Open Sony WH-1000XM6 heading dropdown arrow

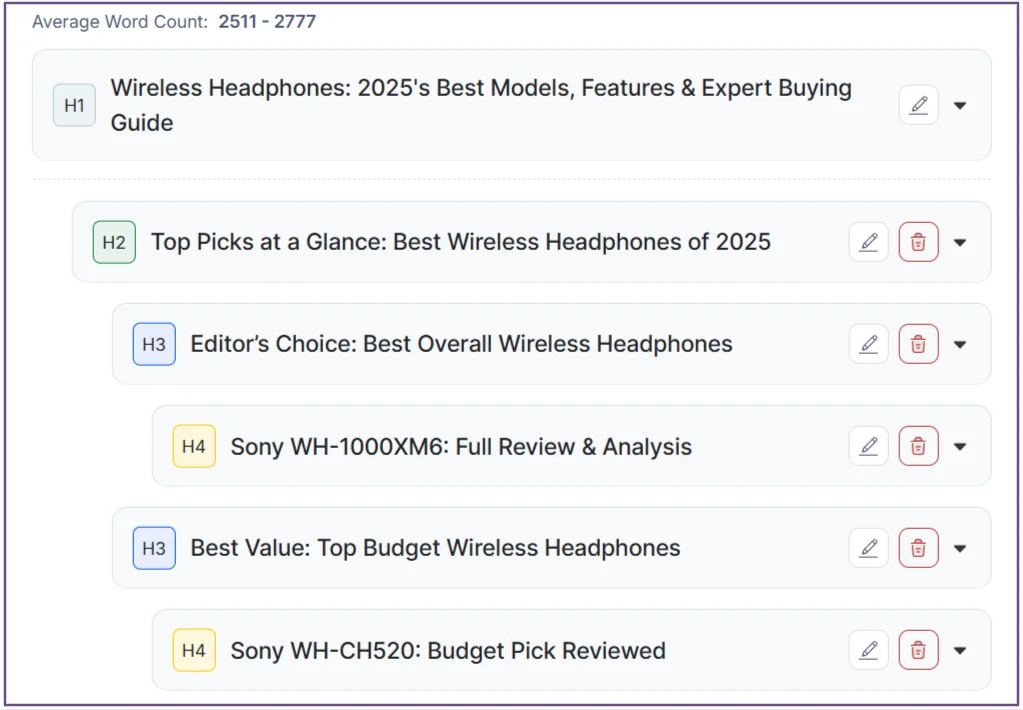coord(960,447)
